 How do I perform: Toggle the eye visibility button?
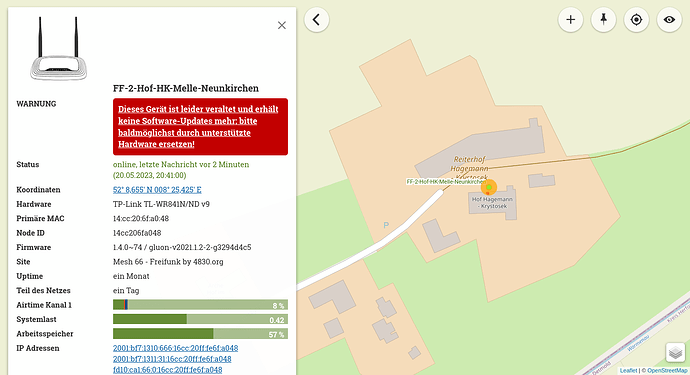pyautogui.click(x=669, y=20)
